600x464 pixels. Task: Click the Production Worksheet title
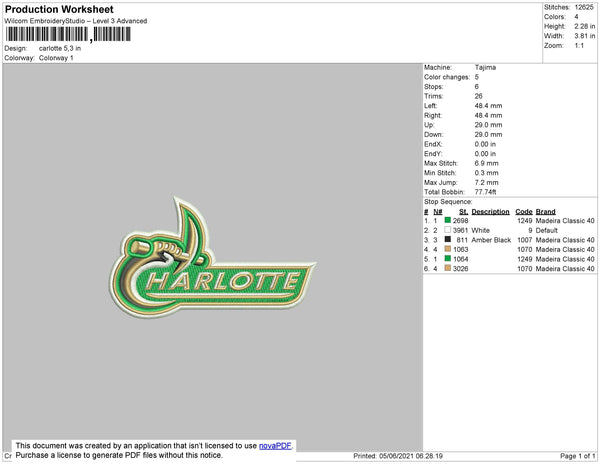click(x=59, y=9)
